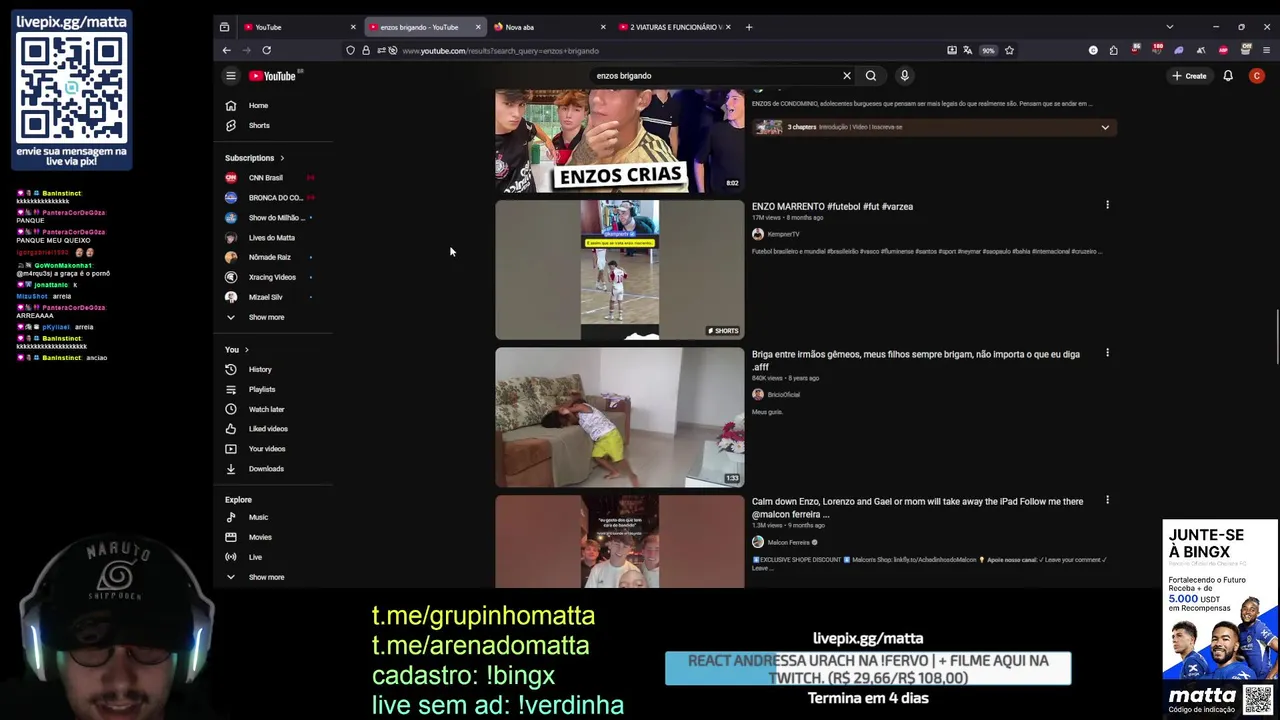Open the ENZO MARRENTO #futebol video title
The height and width of the screenshot is (720, 1280).
832,207
